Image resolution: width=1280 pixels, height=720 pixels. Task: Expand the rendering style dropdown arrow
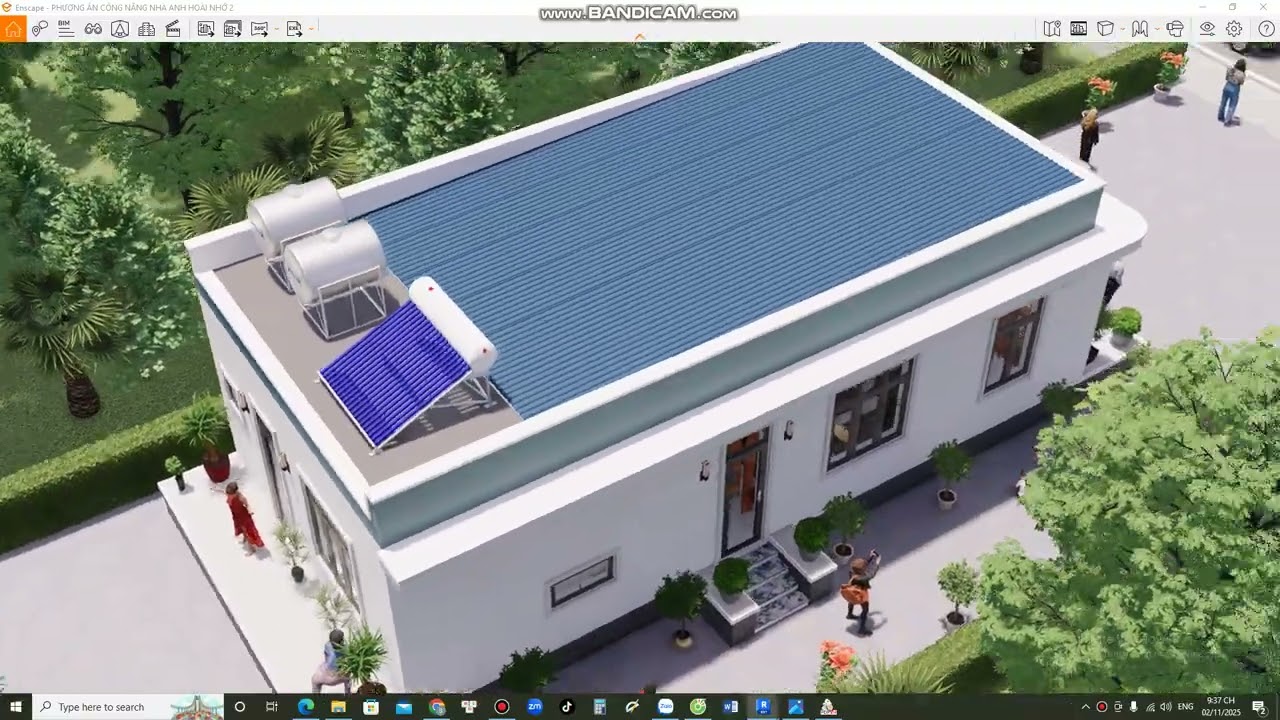click(1122, 29)
